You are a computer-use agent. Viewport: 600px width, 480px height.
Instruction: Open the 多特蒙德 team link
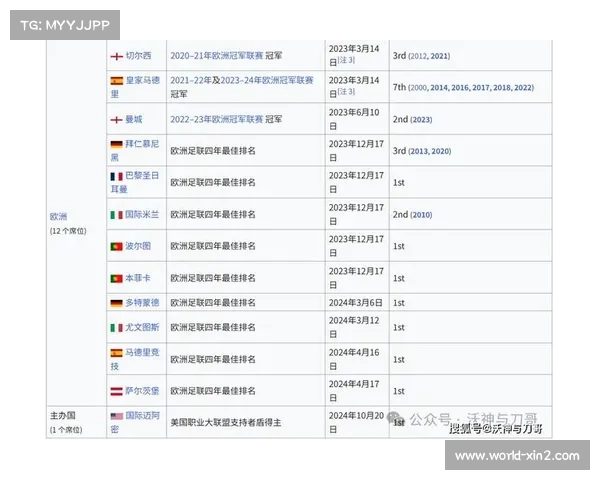point(142,303)
